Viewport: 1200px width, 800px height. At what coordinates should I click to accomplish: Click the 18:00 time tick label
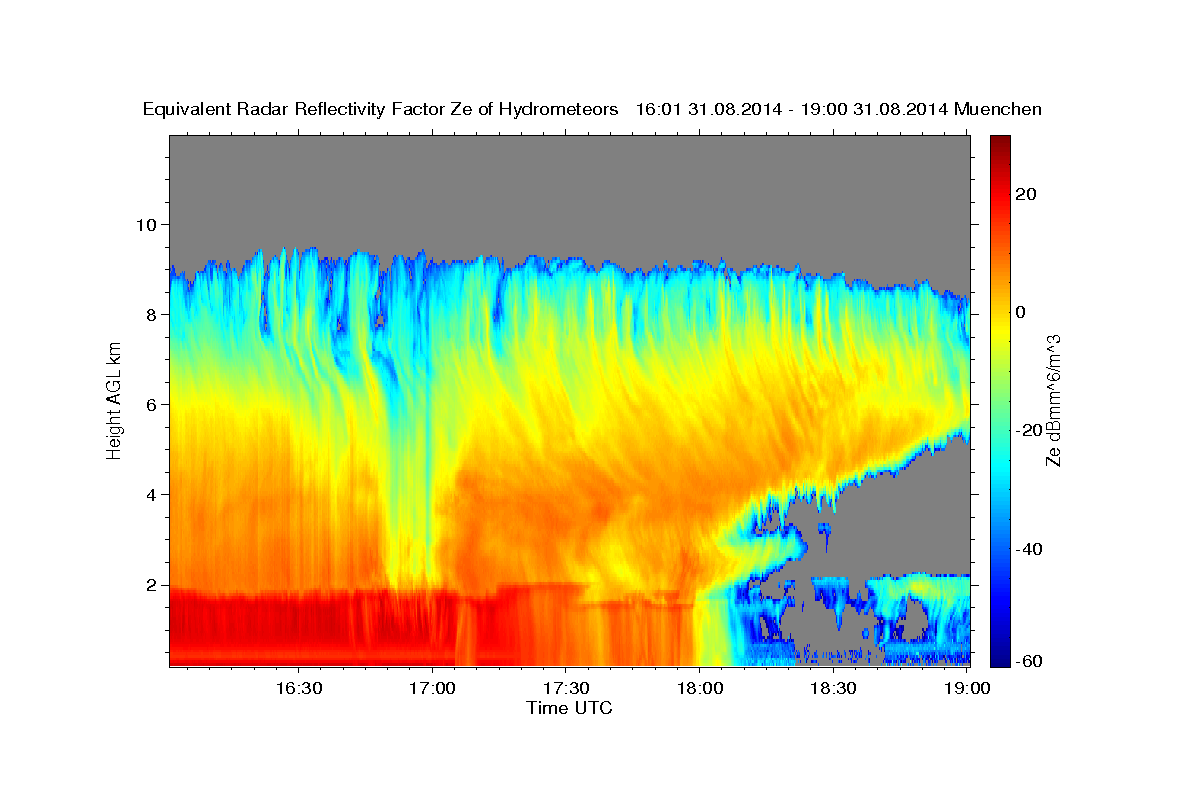click(x=700, y=688)
